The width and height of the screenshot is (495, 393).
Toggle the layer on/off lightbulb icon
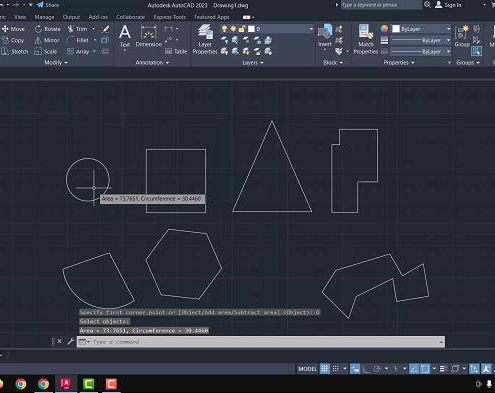point(224,29)
